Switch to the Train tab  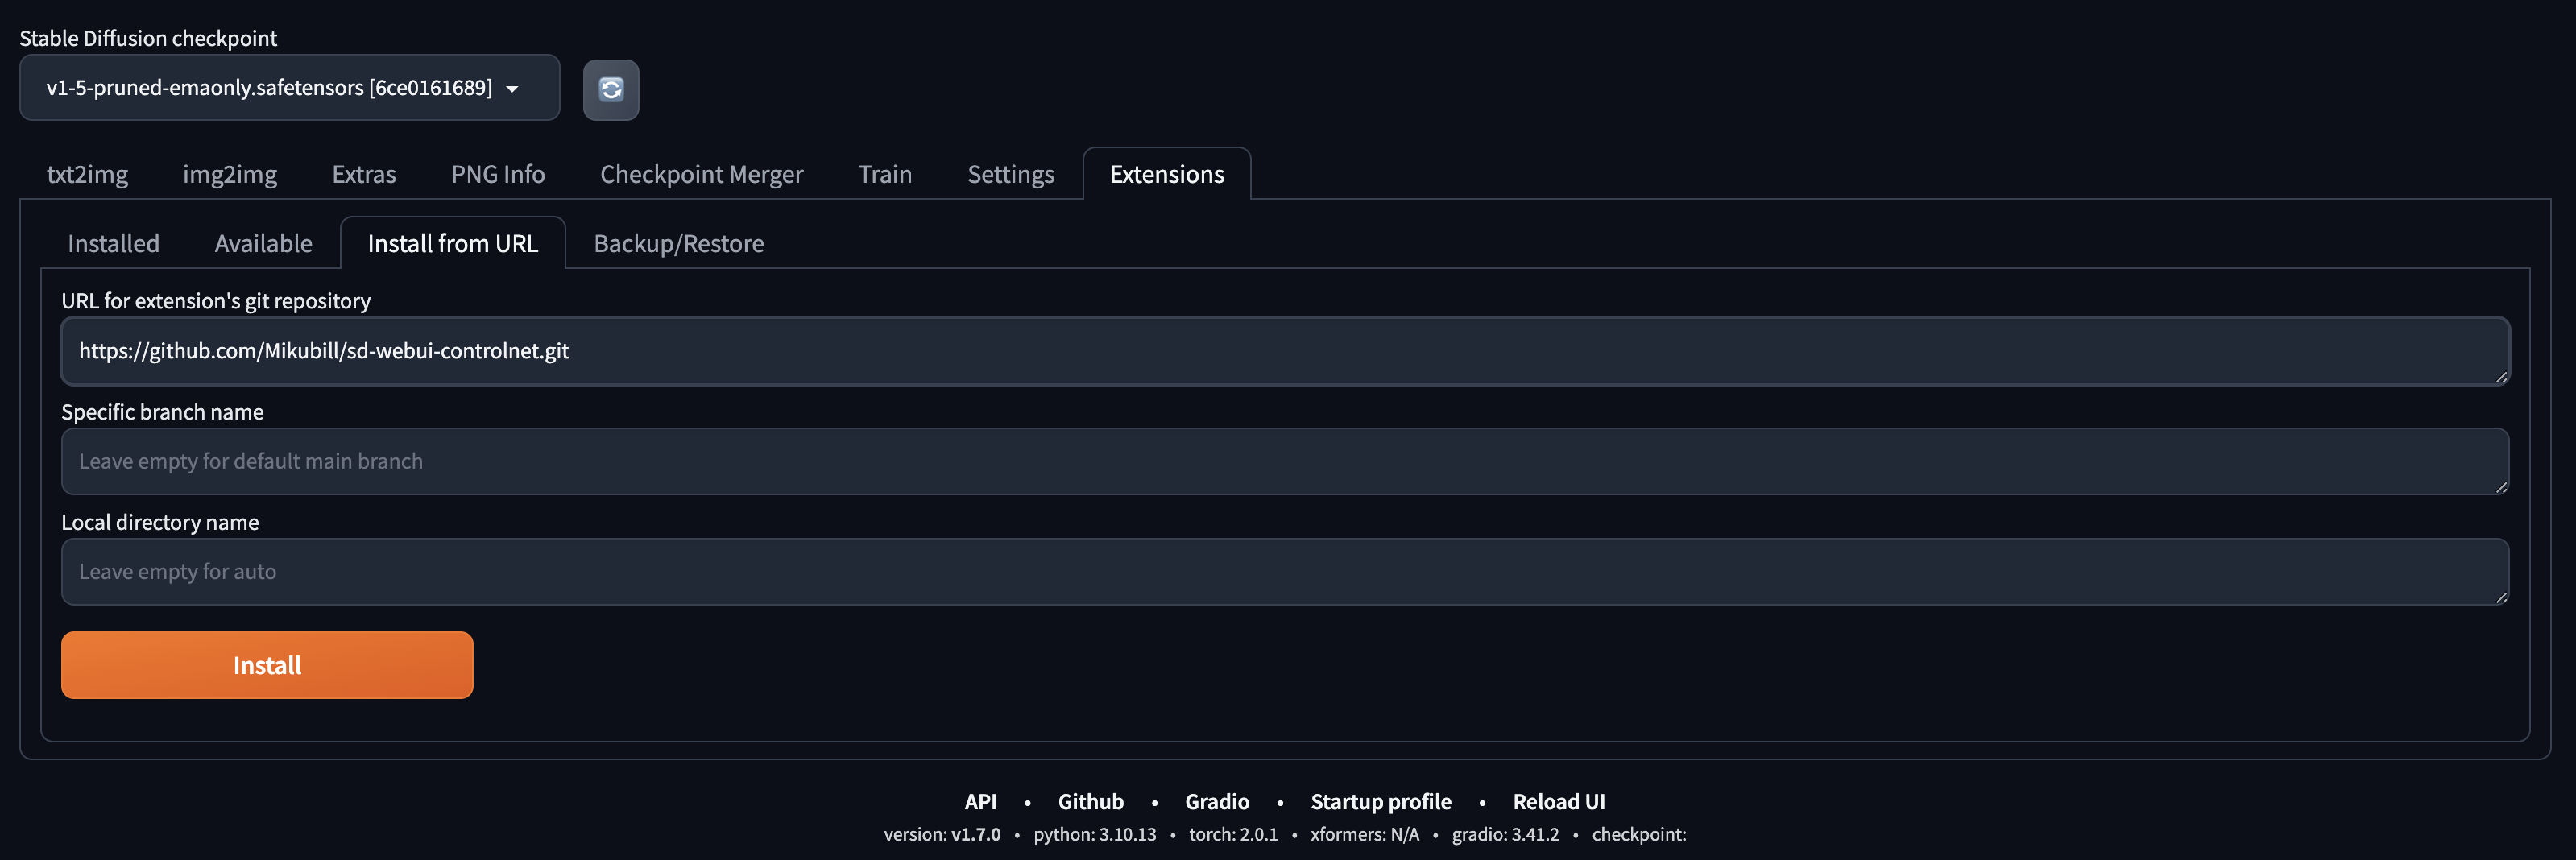884,174
